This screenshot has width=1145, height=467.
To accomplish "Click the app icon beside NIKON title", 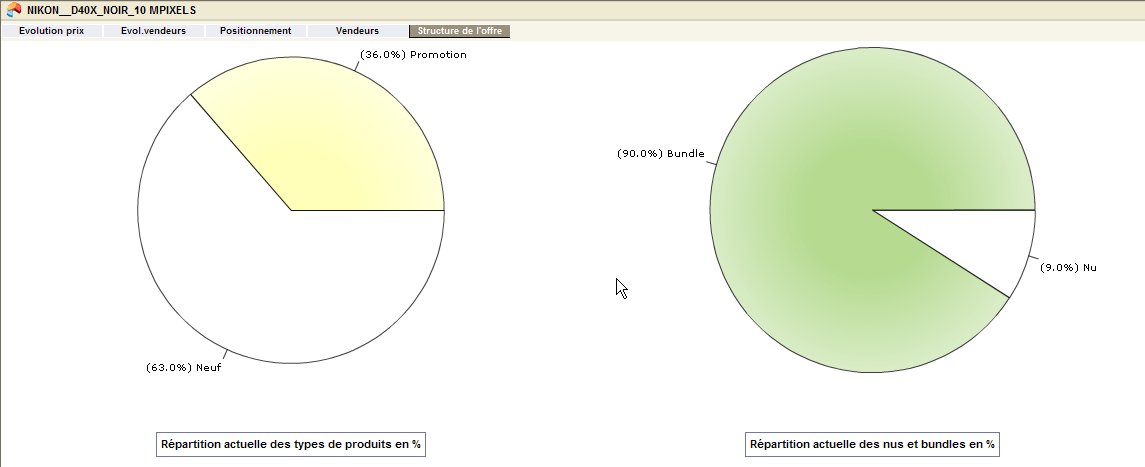I will coord(13,10).
